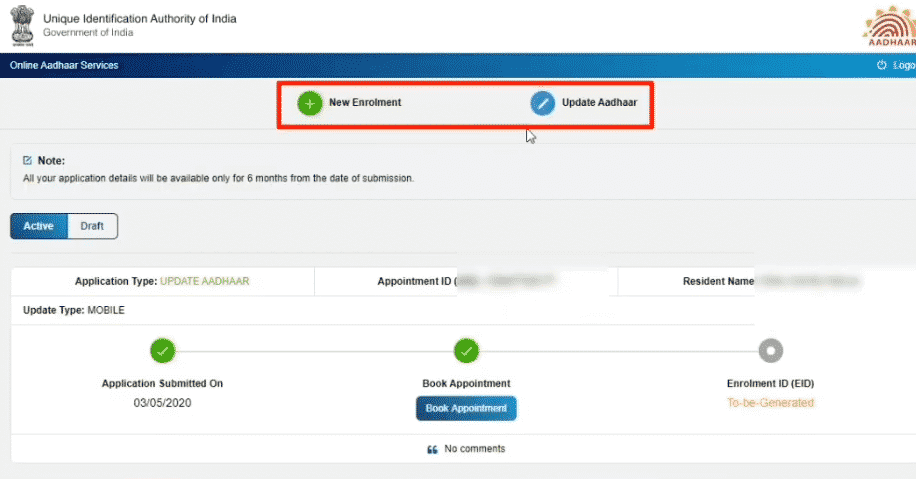Screen dimensions: 916x479
Task: Click the UPDATE AADHAAR application type value
Action: point(205,282)
